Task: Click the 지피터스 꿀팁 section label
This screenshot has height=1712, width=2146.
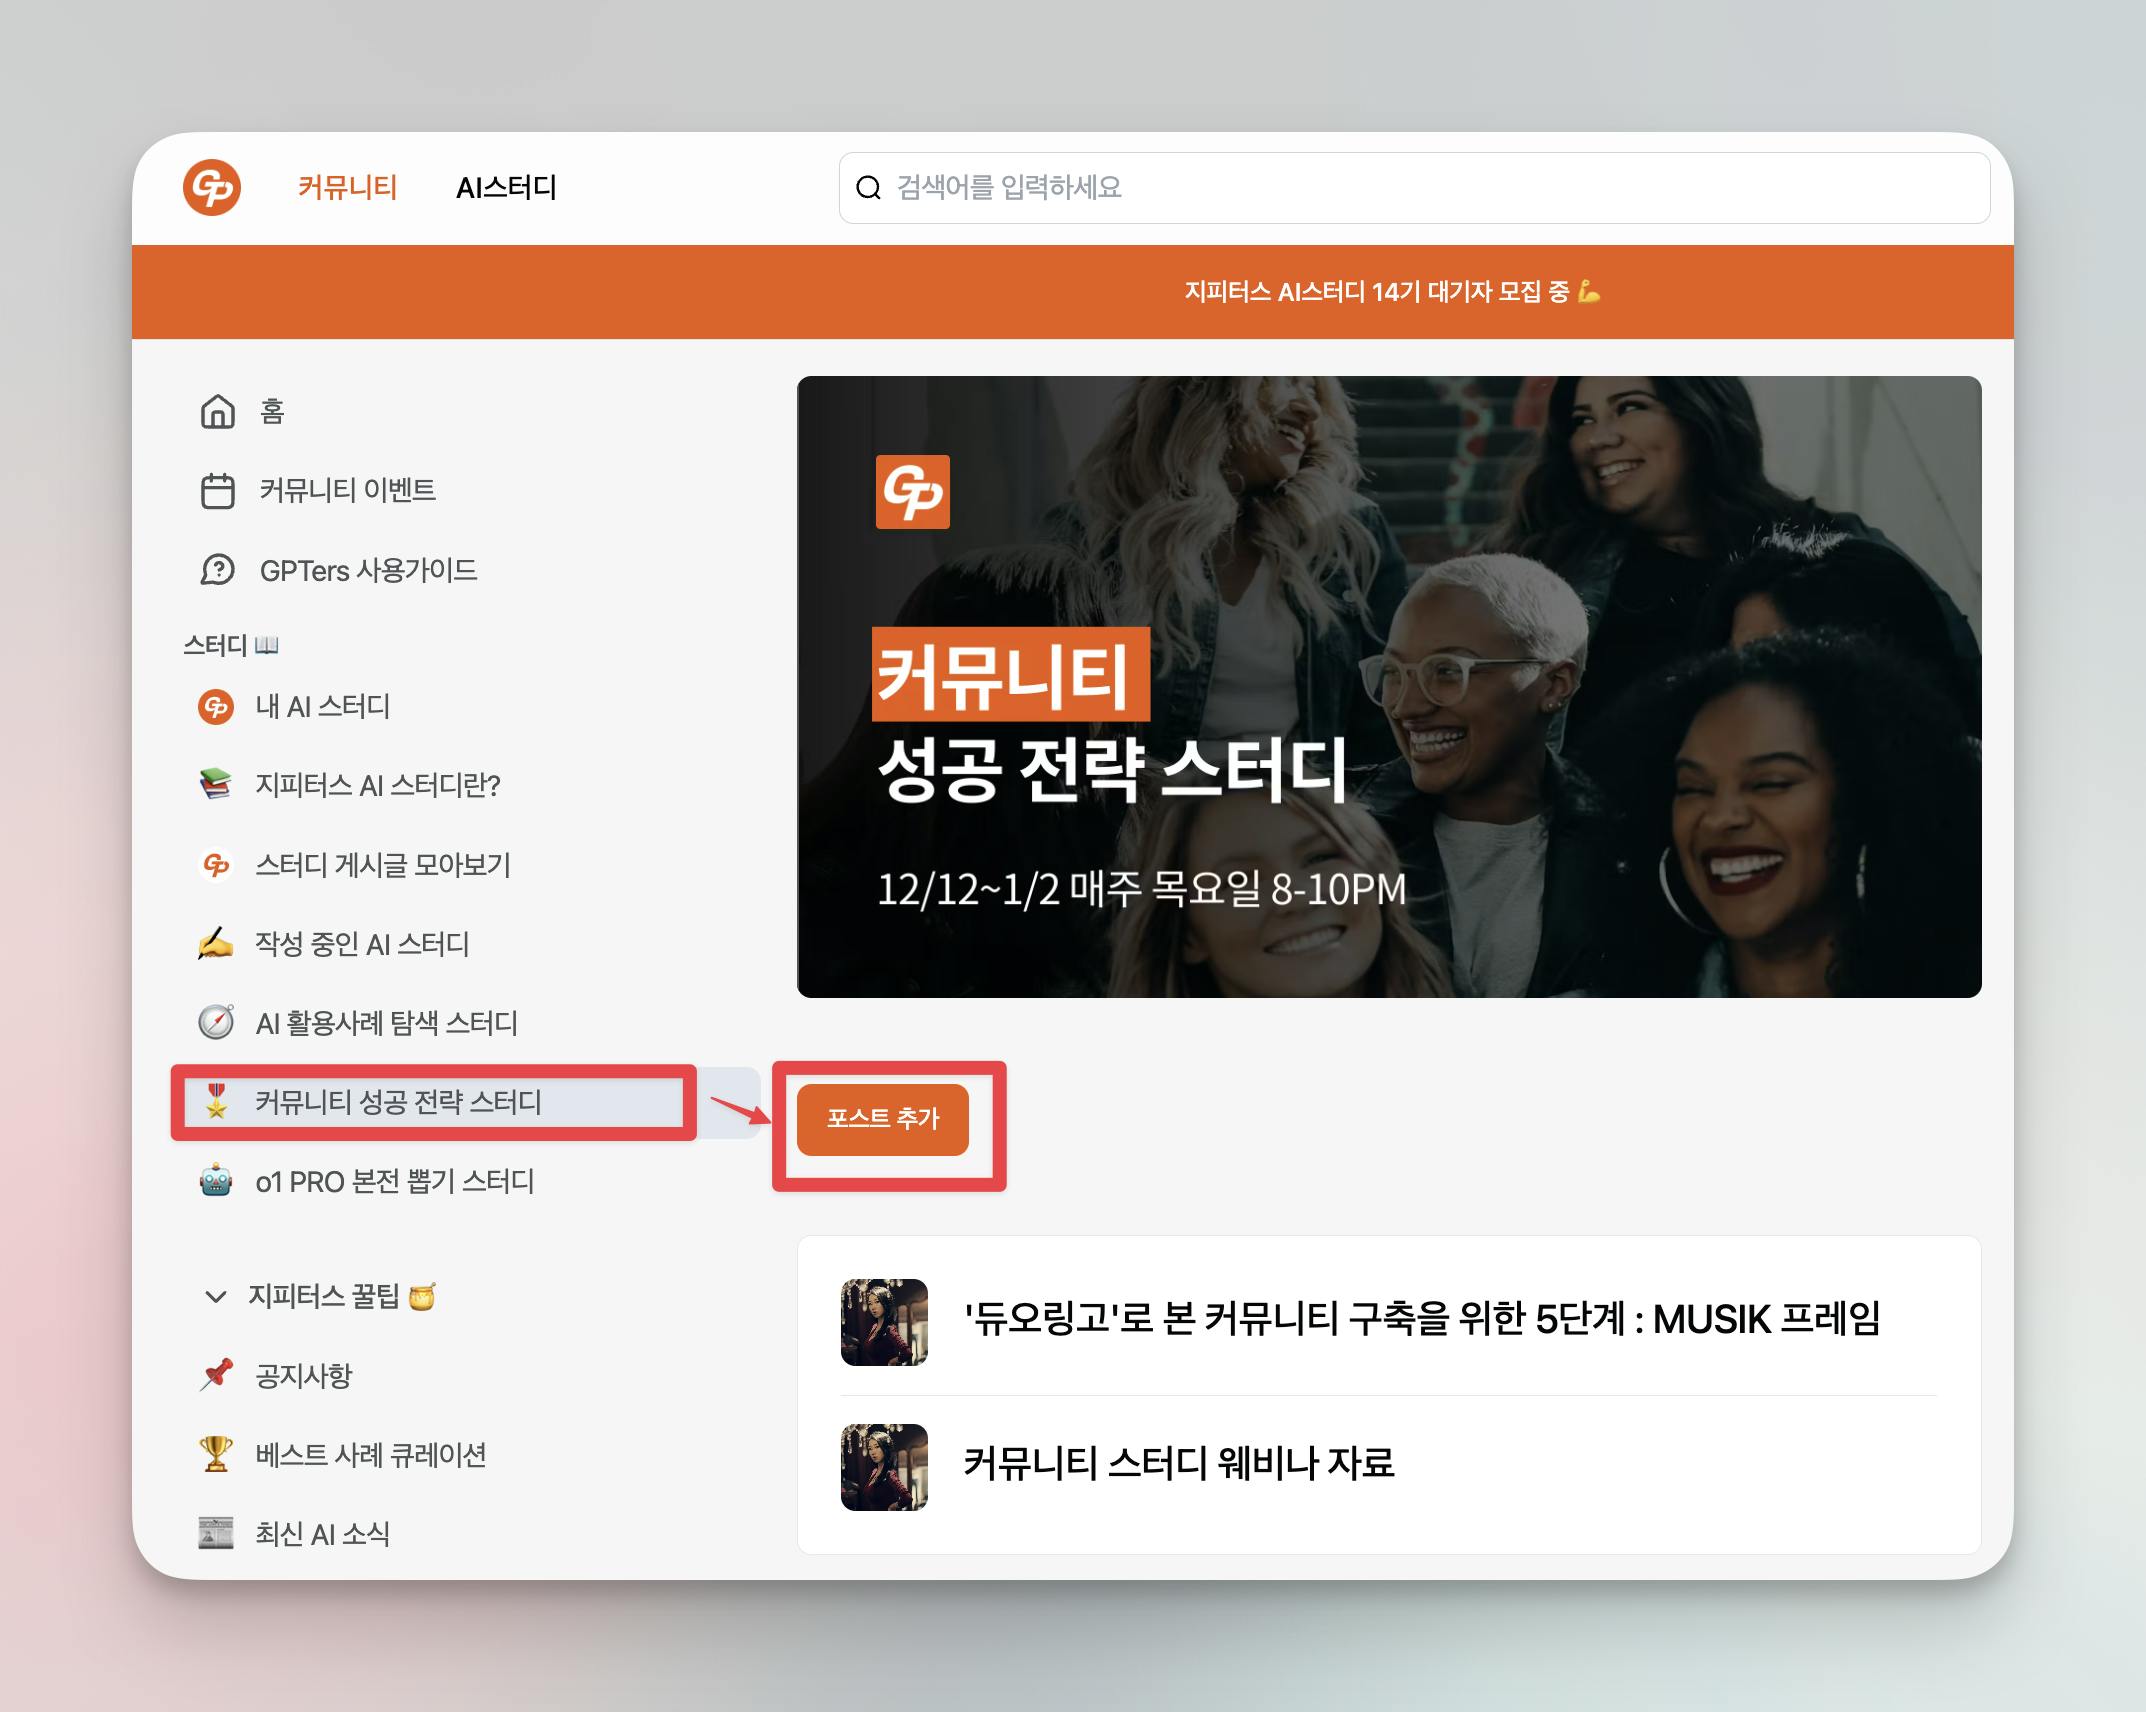Action: (342, 1296)
